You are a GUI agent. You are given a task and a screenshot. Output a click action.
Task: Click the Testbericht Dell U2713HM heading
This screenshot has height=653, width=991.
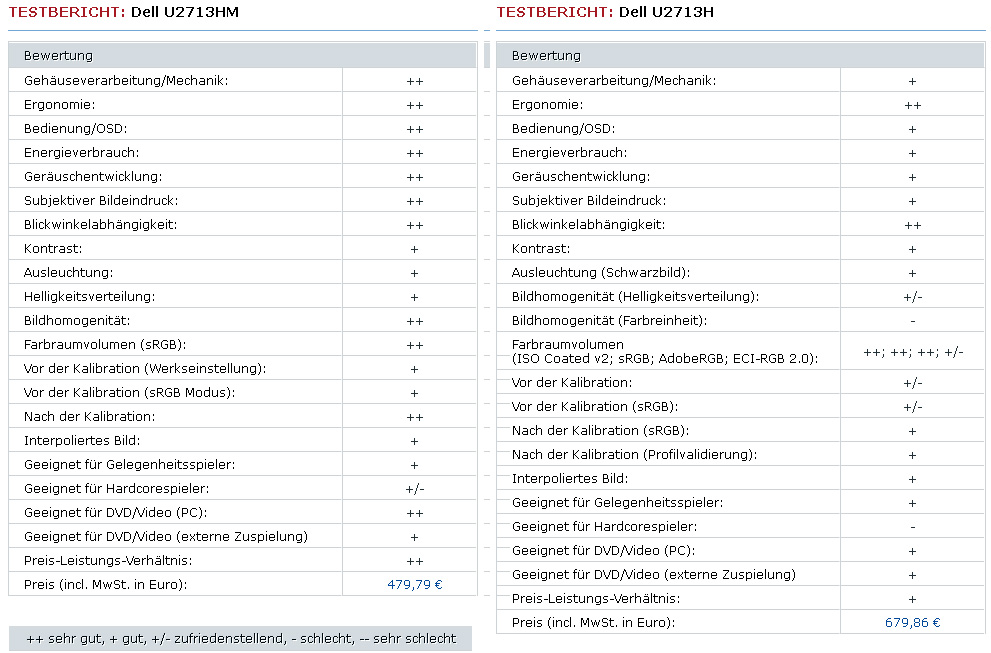pyautogui.click(x=123, y=12)
